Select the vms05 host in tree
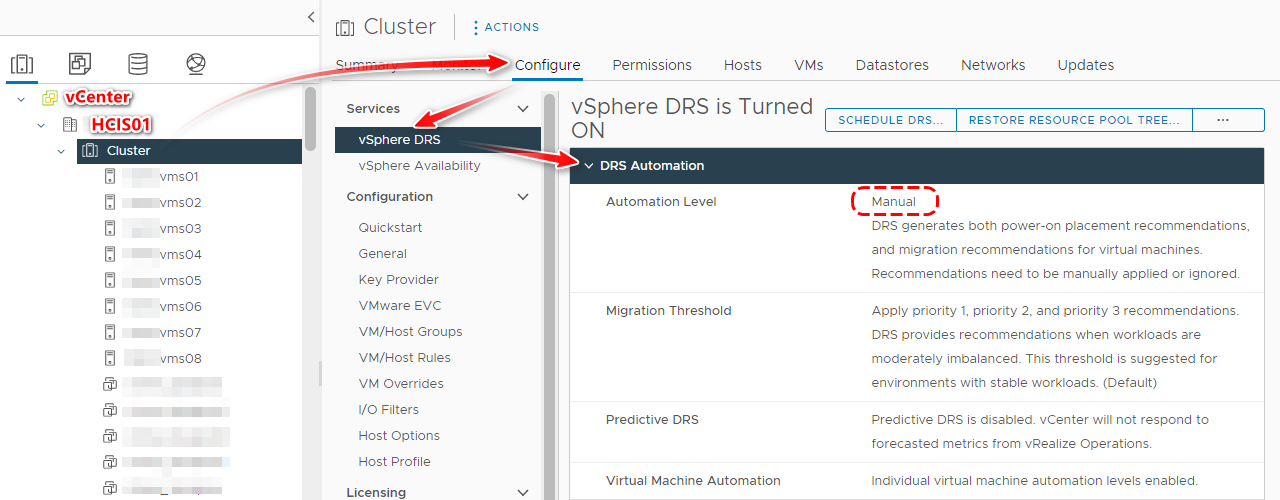This screenshot has width=1280, height=500. click(x=180, y=281)
